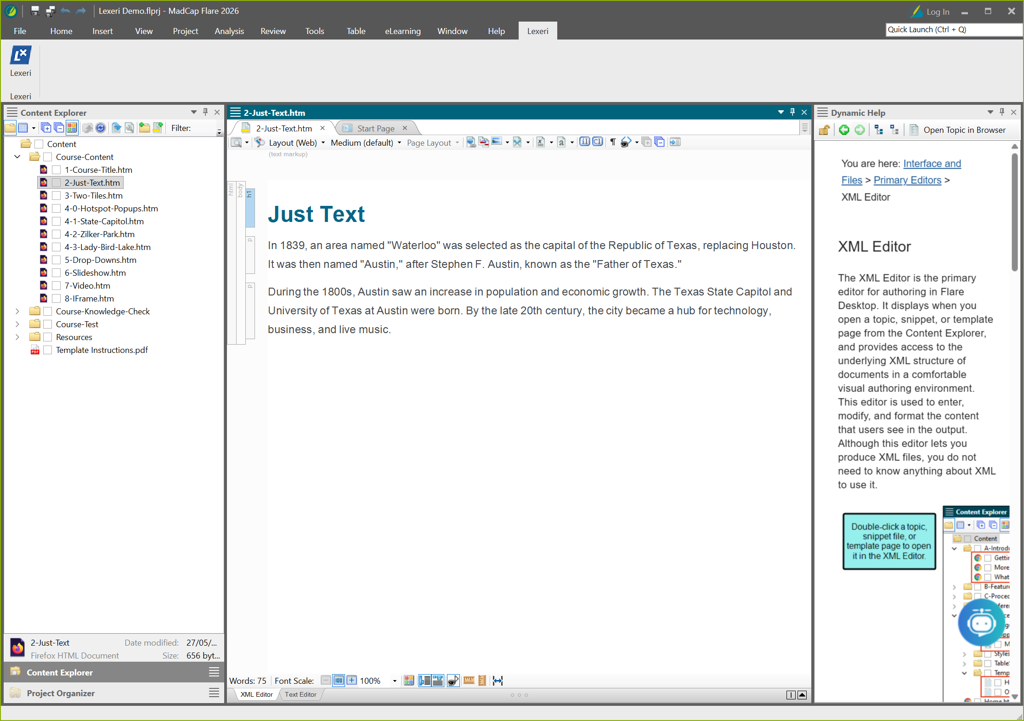1024x721 pixels.
Task: Check the box next to 1-Course-Title.htm
Action: 56,170
